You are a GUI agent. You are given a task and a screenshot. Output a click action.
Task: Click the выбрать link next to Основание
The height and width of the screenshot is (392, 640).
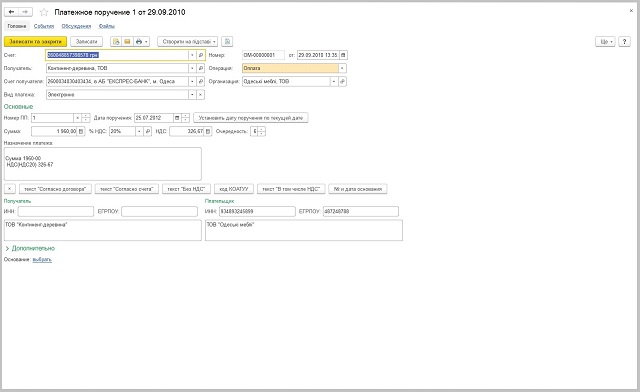(42, 260)
